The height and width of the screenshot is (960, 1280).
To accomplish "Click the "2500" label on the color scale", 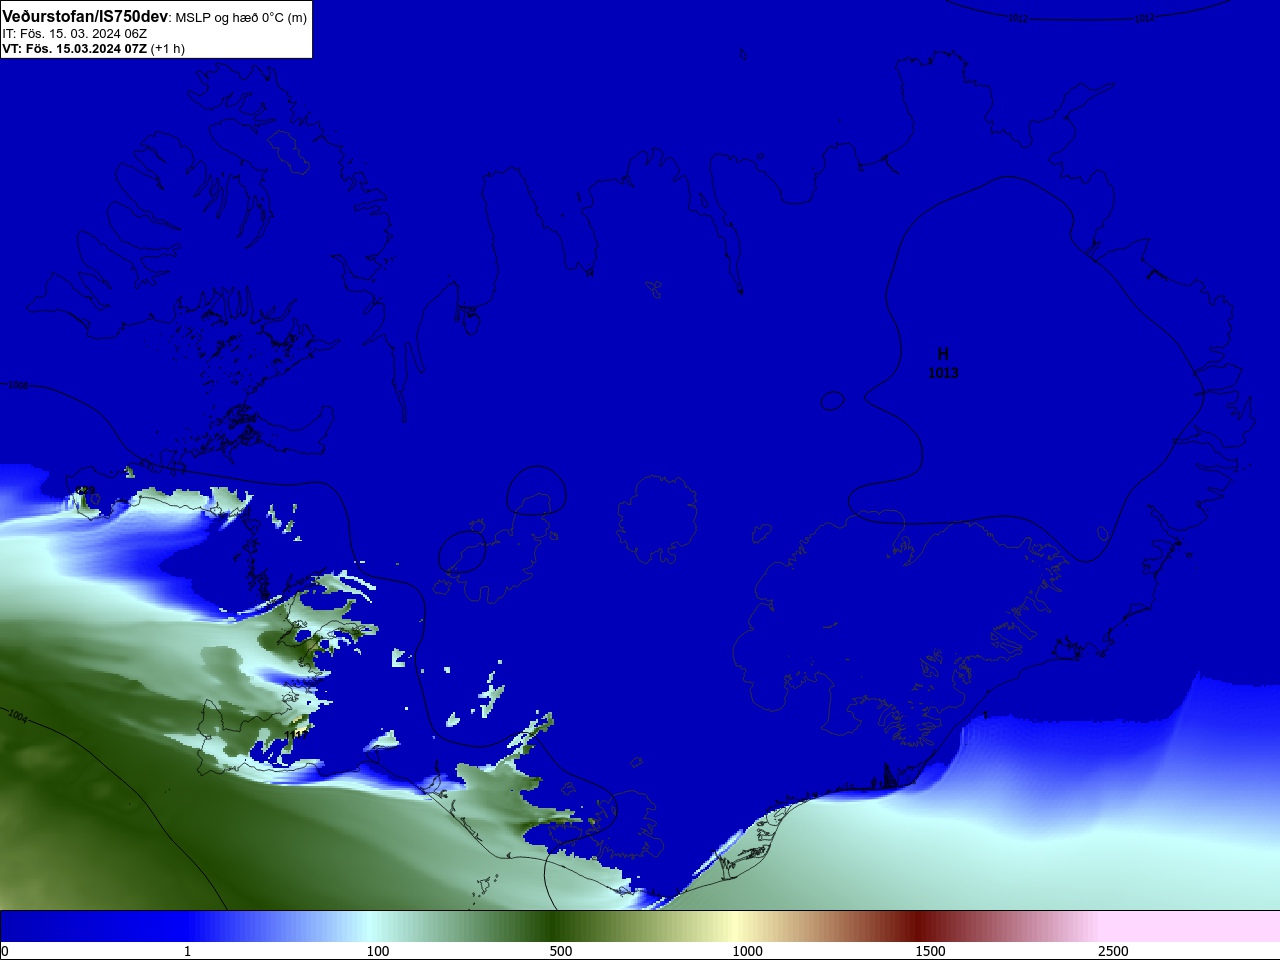I will click(x=1113, y=951).
